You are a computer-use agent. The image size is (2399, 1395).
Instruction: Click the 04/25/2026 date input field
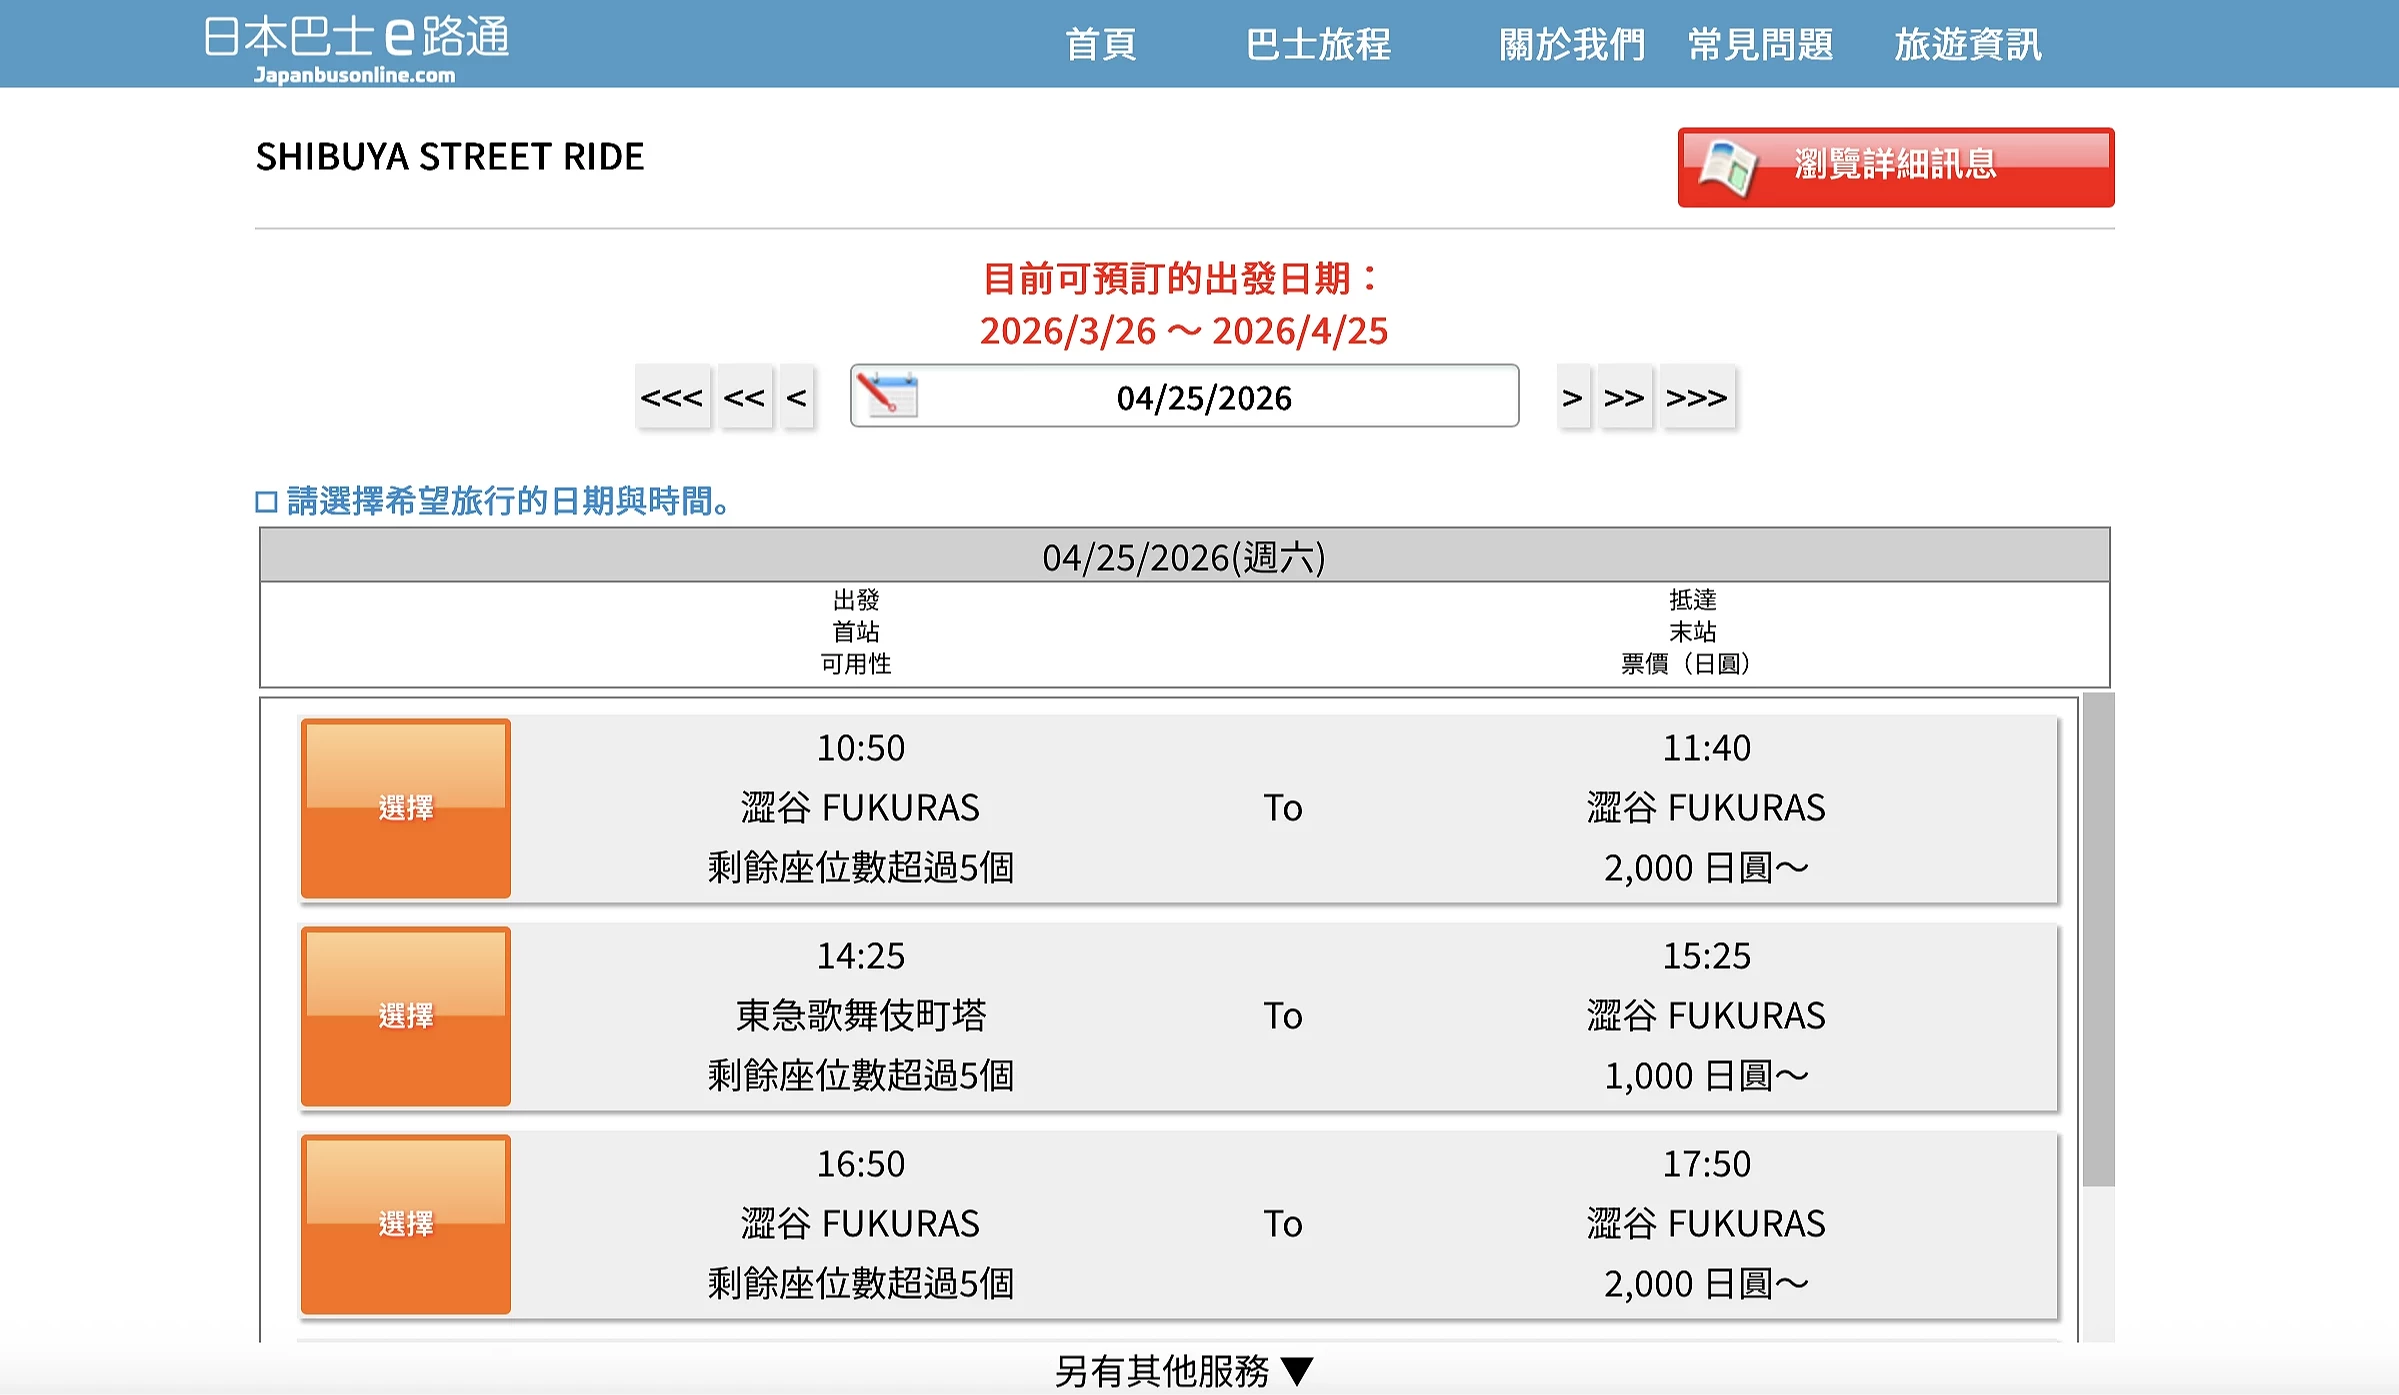coord(1184,396)
